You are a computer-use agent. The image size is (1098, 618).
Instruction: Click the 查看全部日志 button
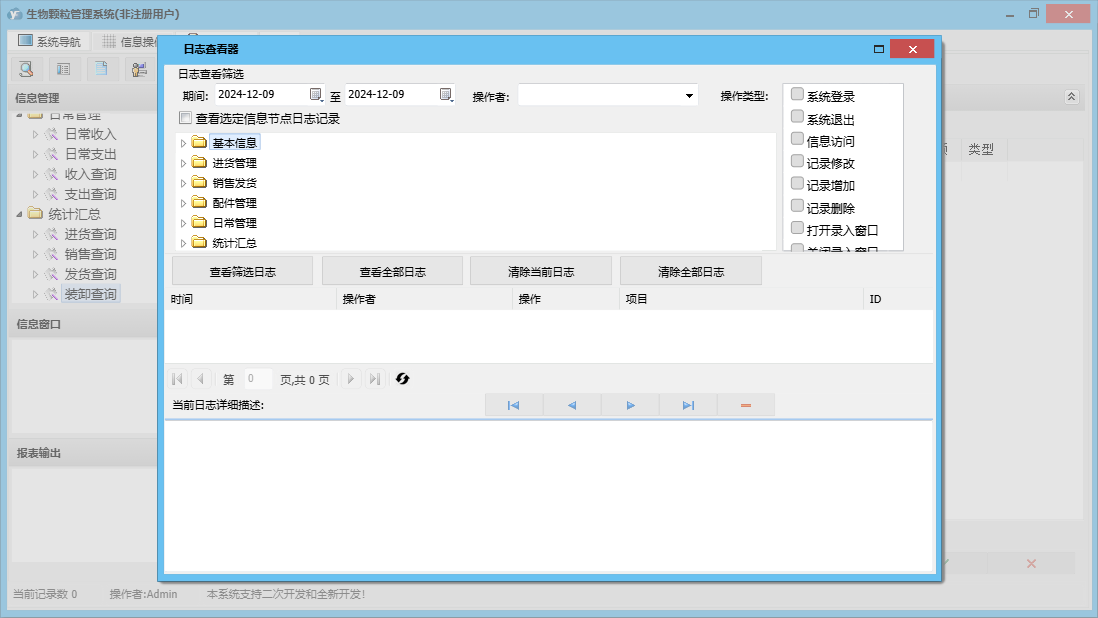[392, 272]
